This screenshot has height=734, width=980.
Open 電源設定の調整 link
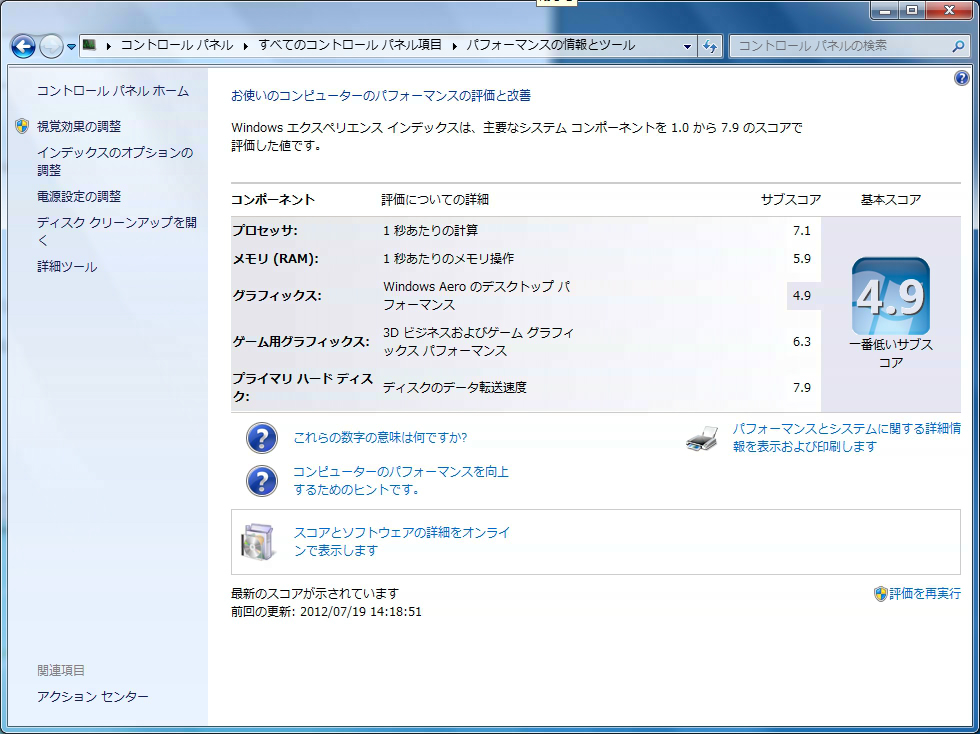point(79,196)
